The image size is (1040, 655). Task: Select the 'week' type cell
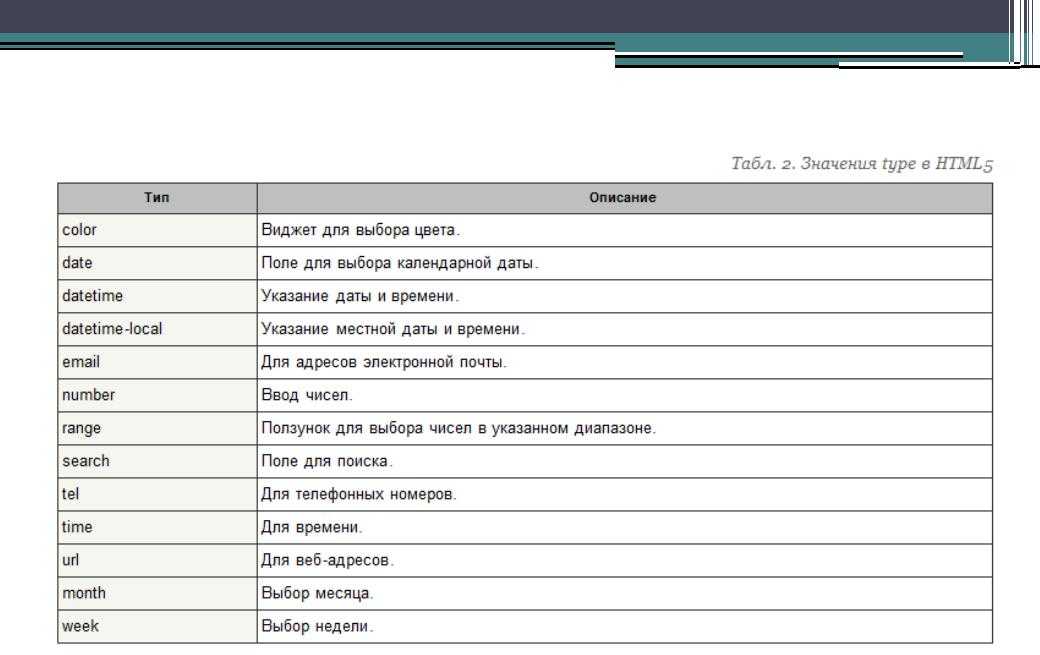pos(157,626)
